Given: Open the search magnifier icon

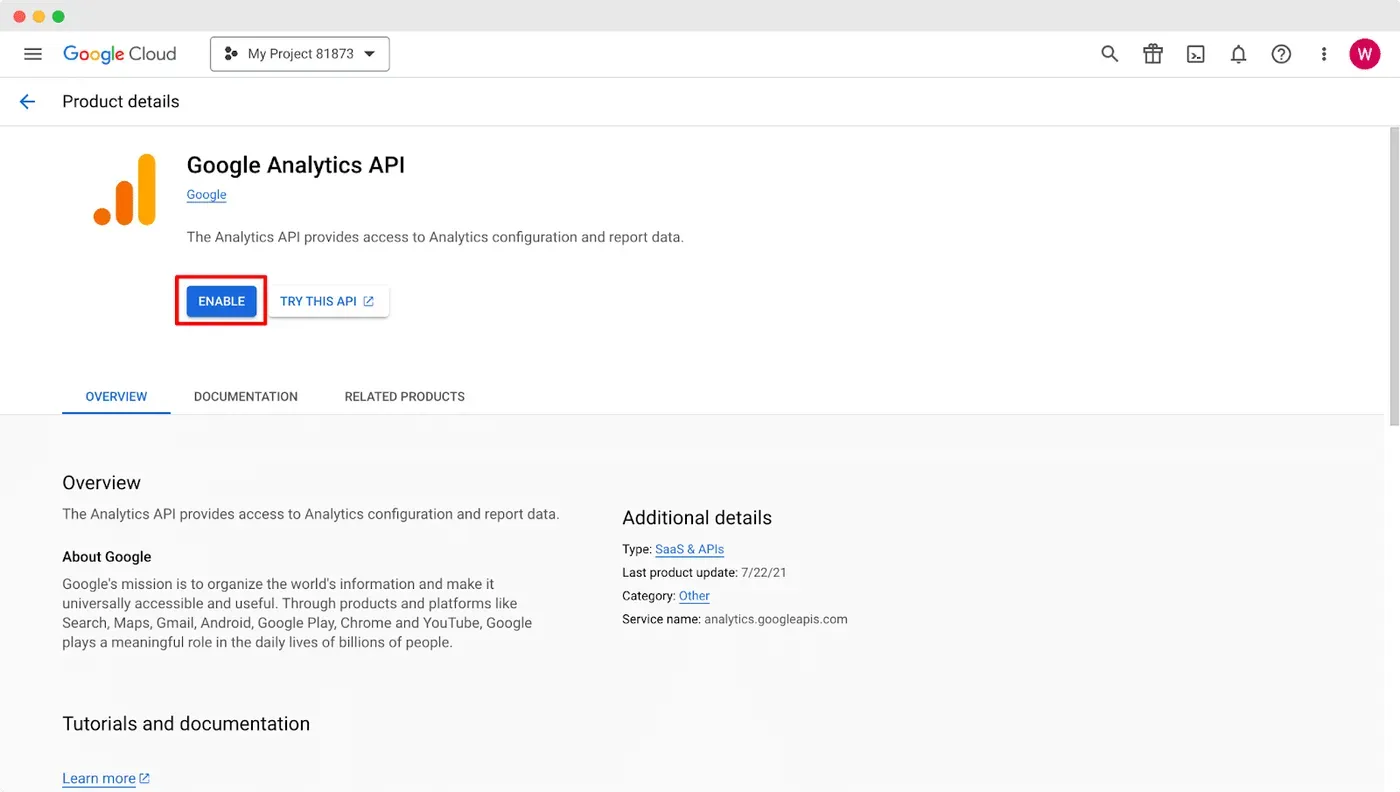Looking at the screenshot, I should point(1109,54).
